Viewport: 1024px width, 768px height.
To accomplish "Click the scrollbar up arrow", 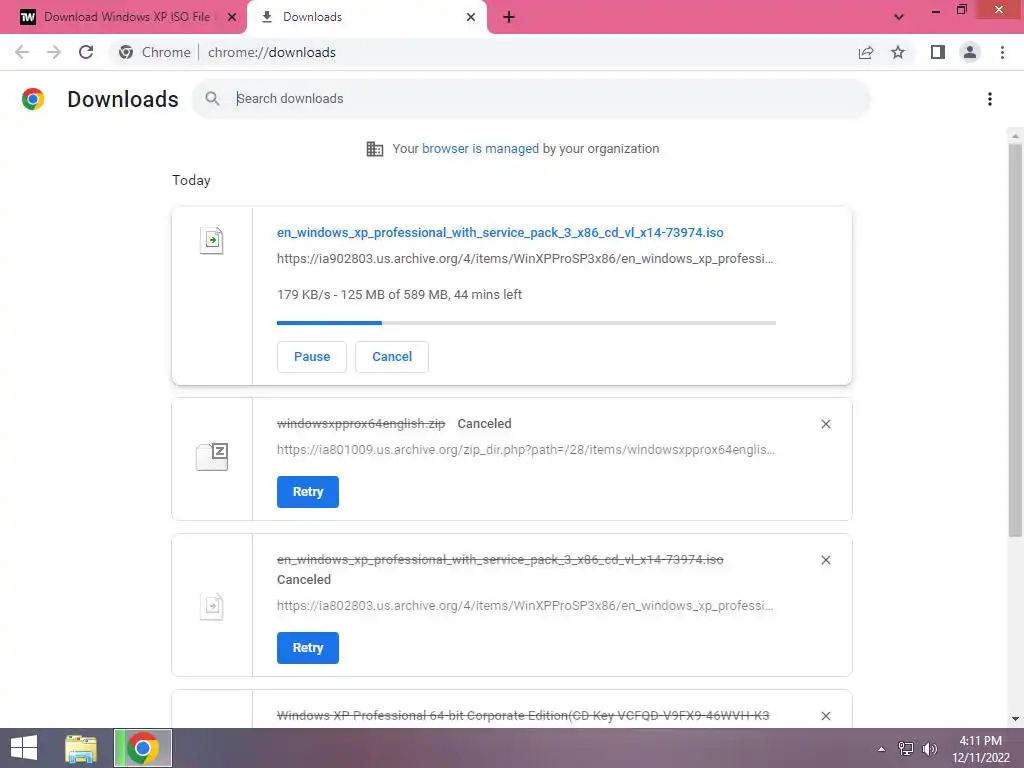I will point(1015,136).
